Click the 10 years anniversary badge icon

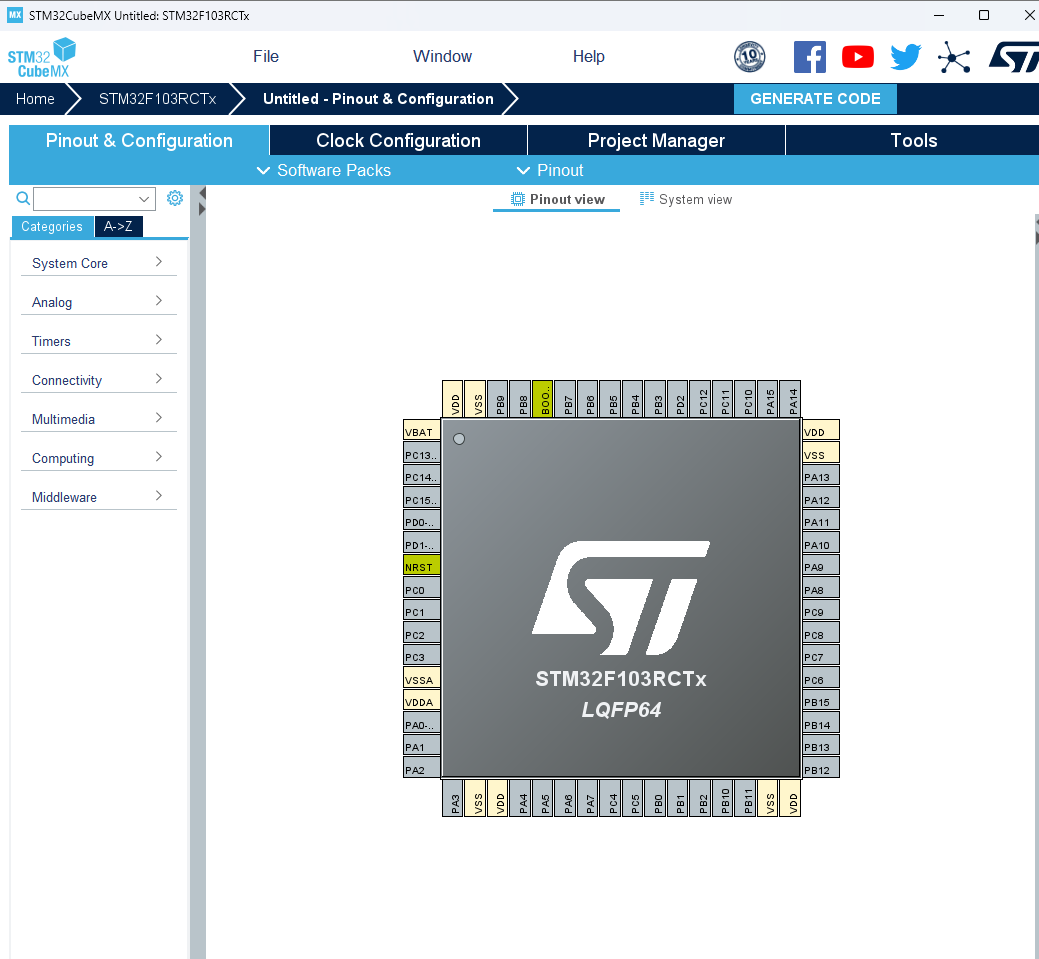click(749, 57)
